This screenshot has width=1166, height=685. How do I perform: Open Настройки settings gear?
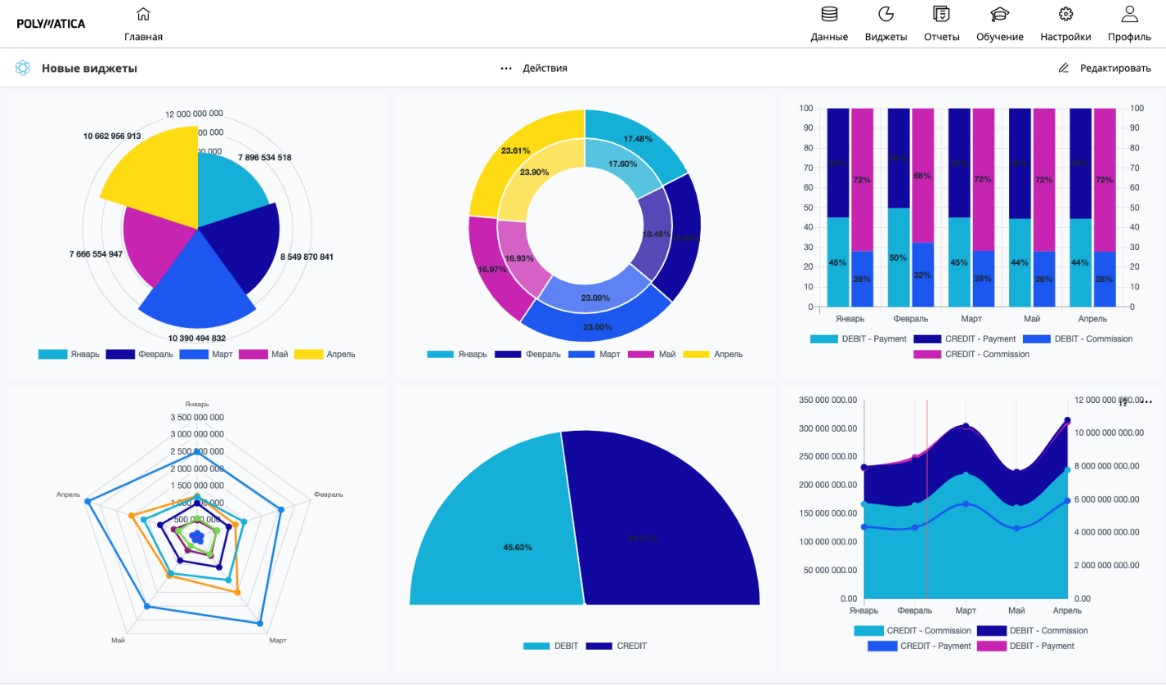point(1066,24)
